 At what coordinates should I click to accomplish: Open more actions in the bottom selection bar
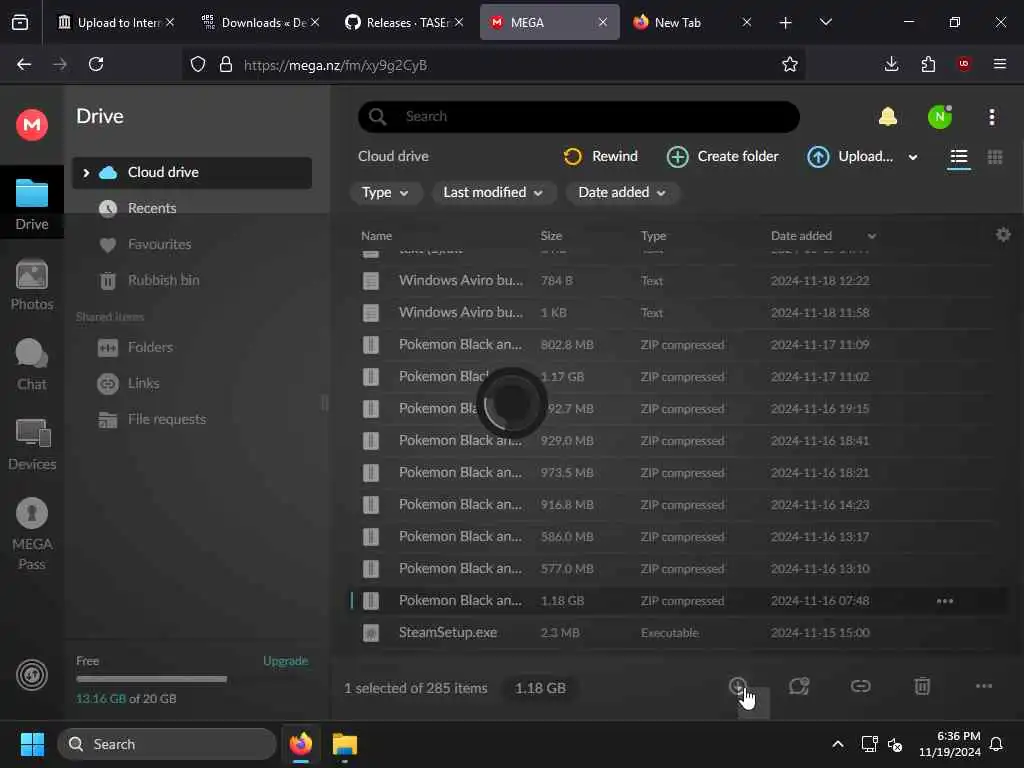pyautogui.click(x=984, y=686)
